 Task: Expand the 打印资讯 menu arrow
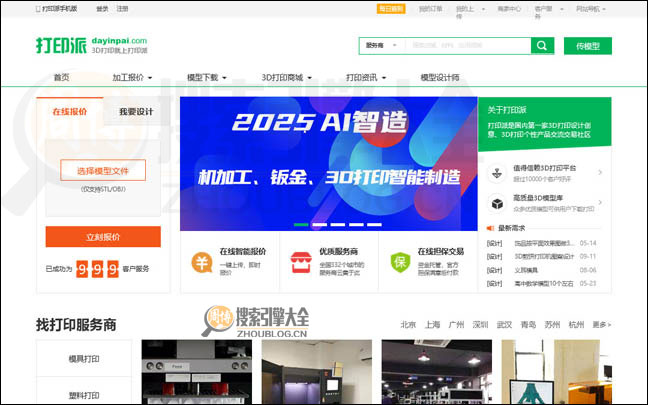coord(384,78)
